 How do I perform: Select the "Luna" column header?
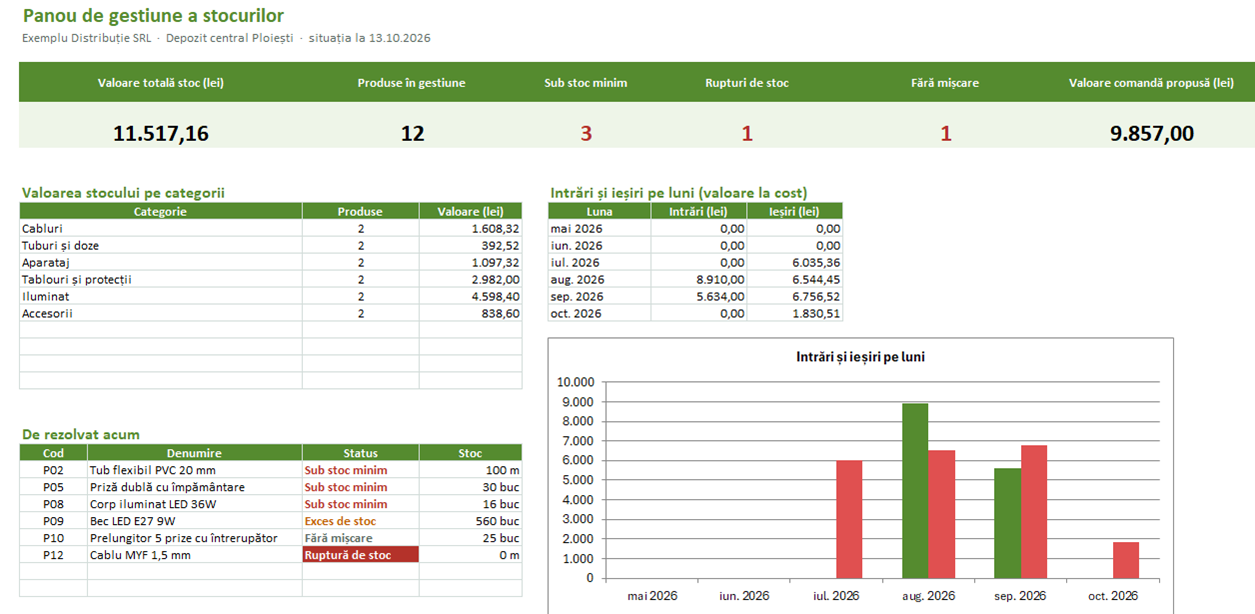click(600, 211)
